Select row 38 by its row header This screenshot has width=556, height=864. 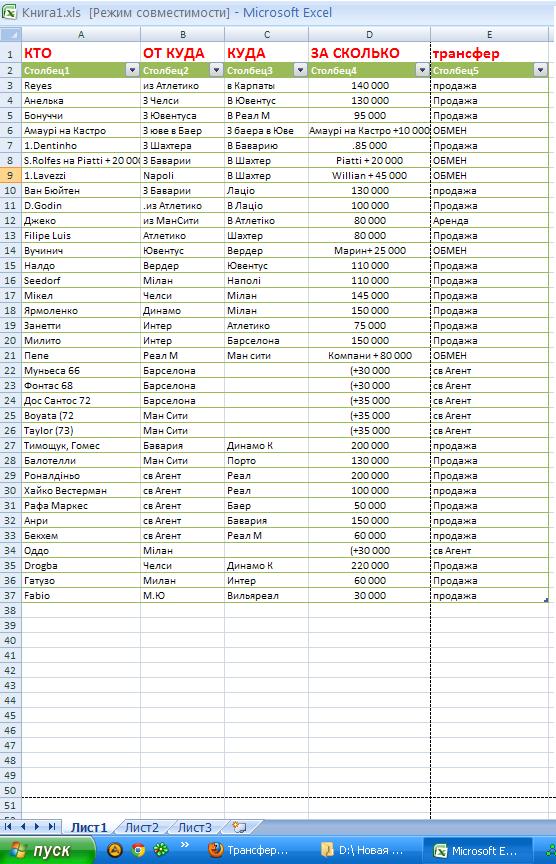[x=10, y=610]
